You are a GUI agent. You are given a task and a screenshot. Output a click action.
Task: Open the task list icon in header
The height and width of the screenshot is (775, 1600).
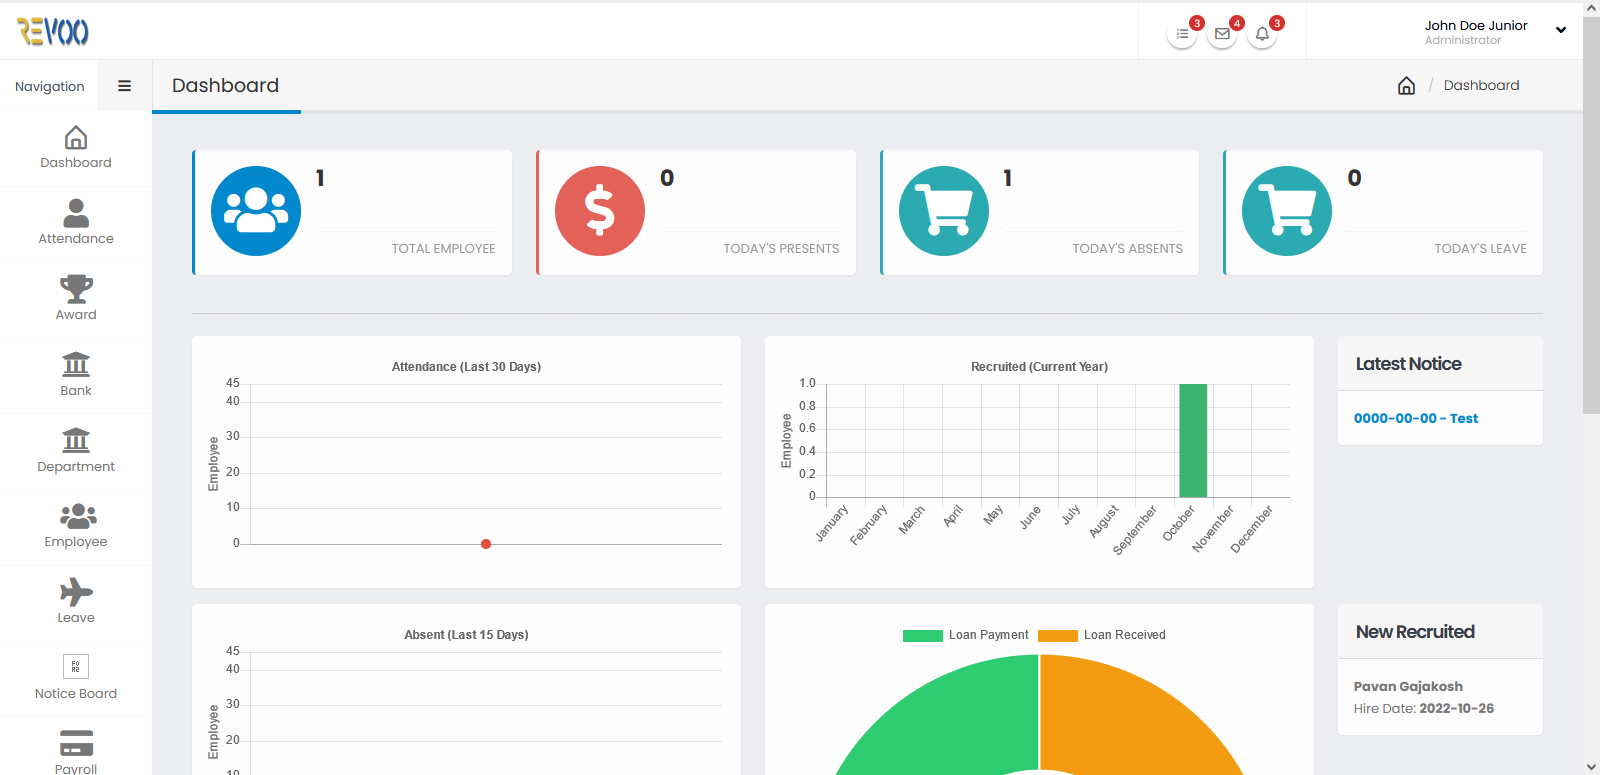1182,34
